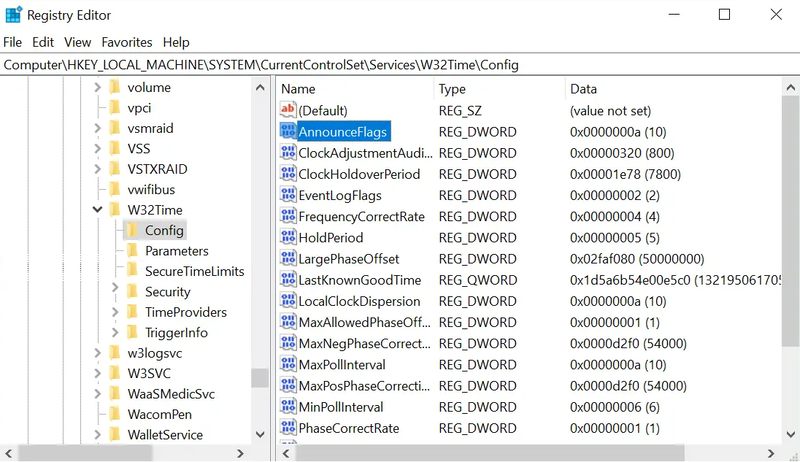Click the values pane scroll-down arrow
Screen dimensions: 800x462
(x=790, y=434)
